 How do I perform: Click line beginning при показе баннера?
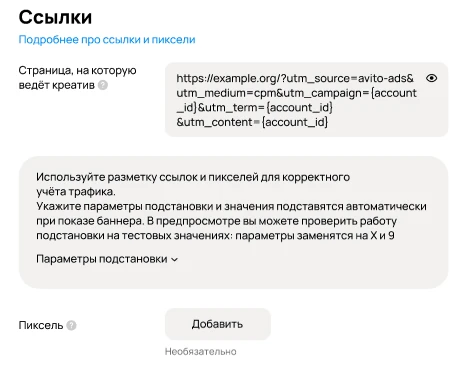click(216, 221)
